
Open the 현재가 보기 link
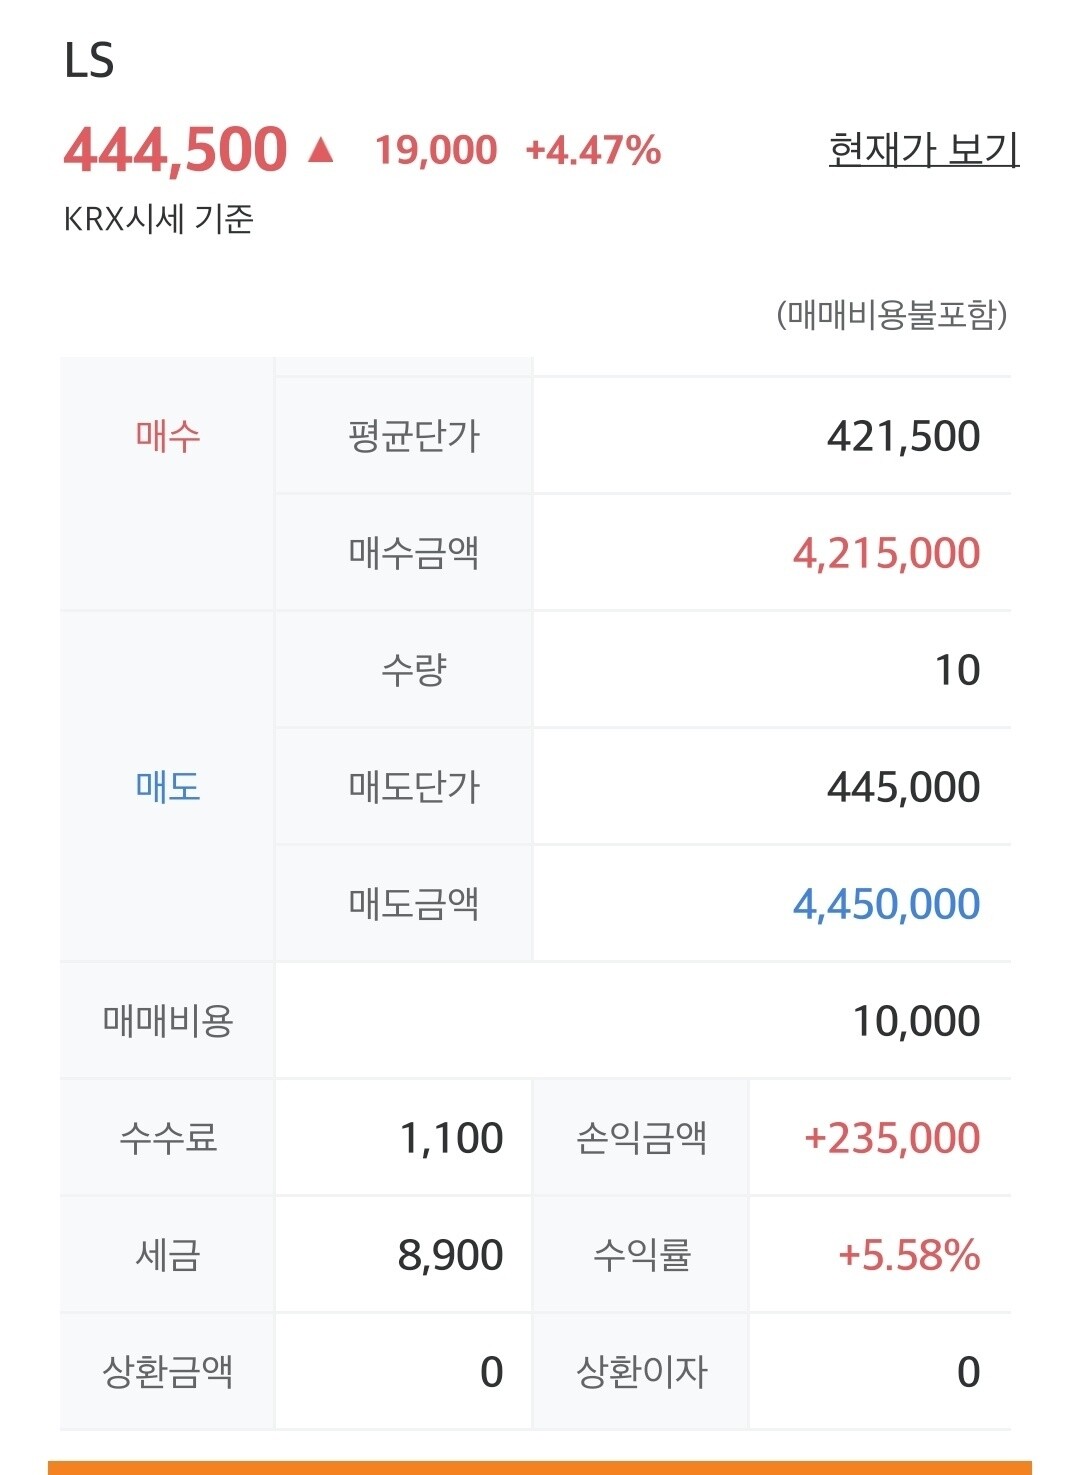point(924,151)
